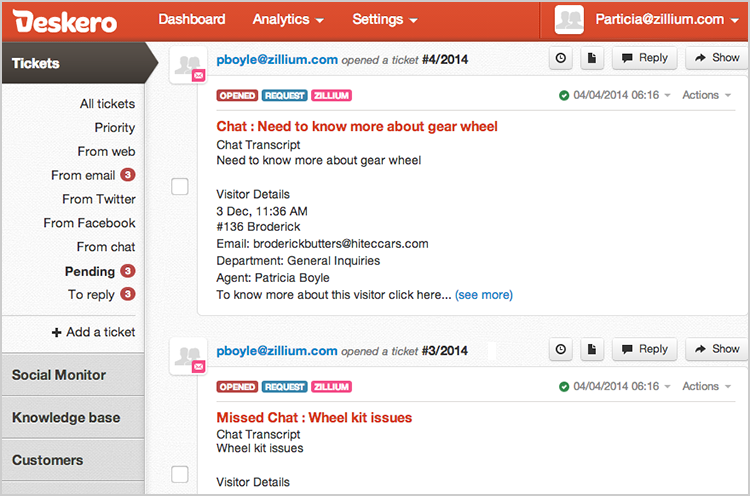The width and height of the screenshot is (750, 496).
Task: Open the Actions dropdown on ticket #4/2014
Action: coord(706,95)
